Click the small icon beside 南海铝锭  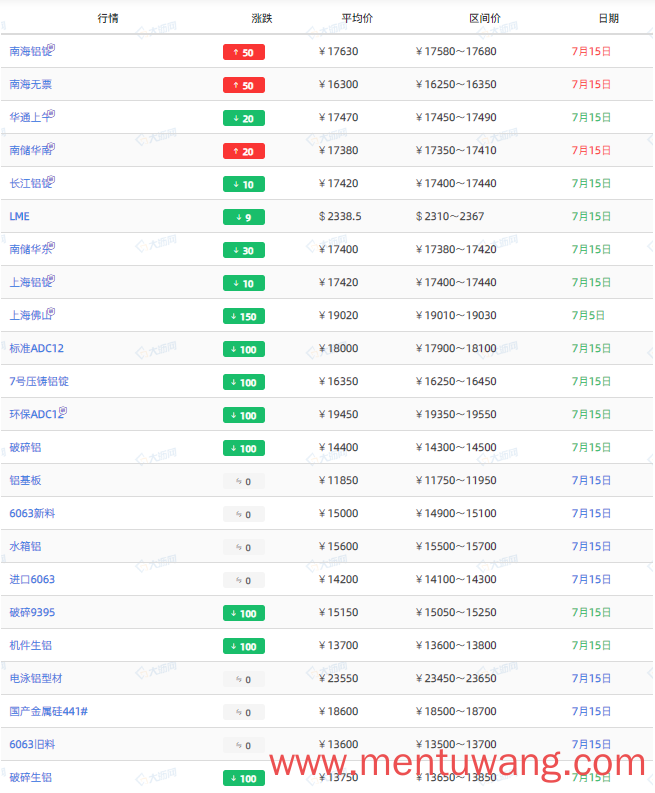[52, 48]
